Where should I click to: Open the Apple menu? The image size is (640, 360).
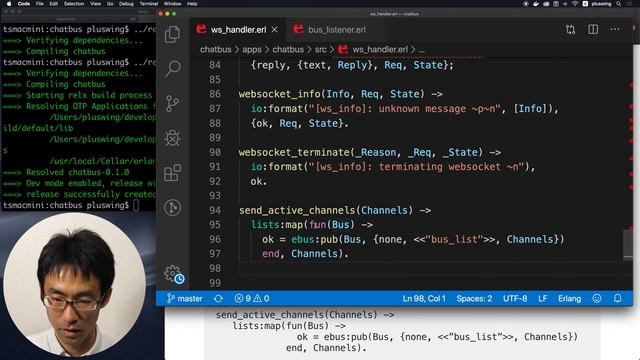pos(9,4)
